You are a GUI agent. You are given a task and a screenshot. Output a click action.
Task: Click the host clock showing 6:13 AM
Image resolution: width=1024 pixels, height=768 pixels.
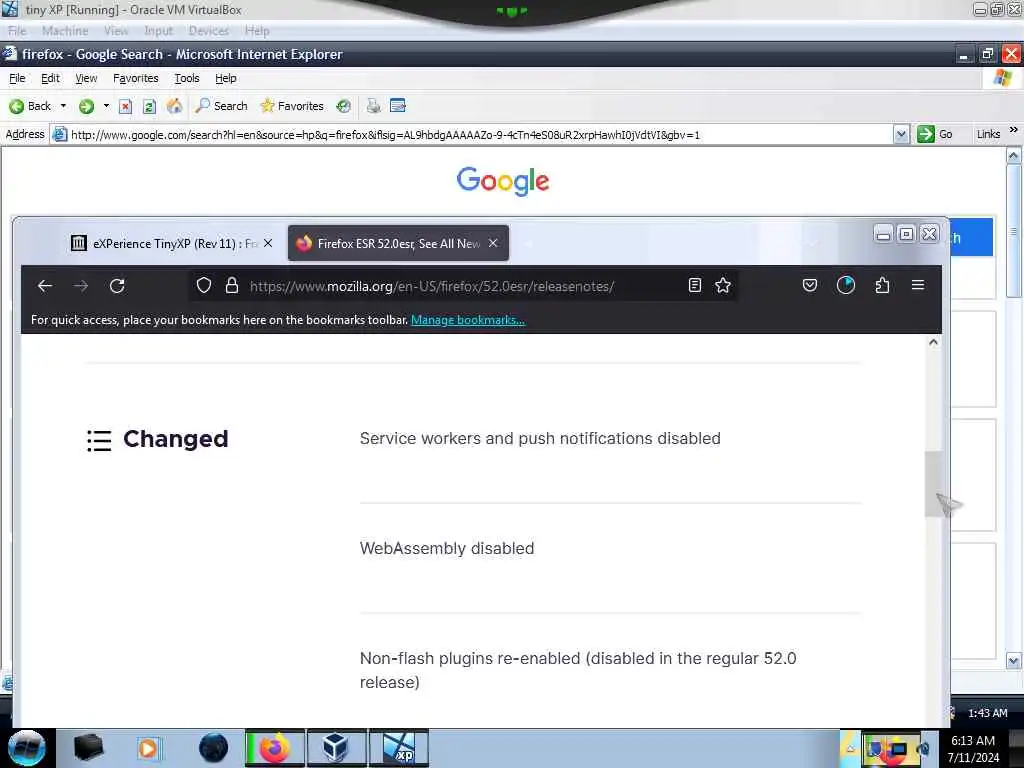click(973, 749)
